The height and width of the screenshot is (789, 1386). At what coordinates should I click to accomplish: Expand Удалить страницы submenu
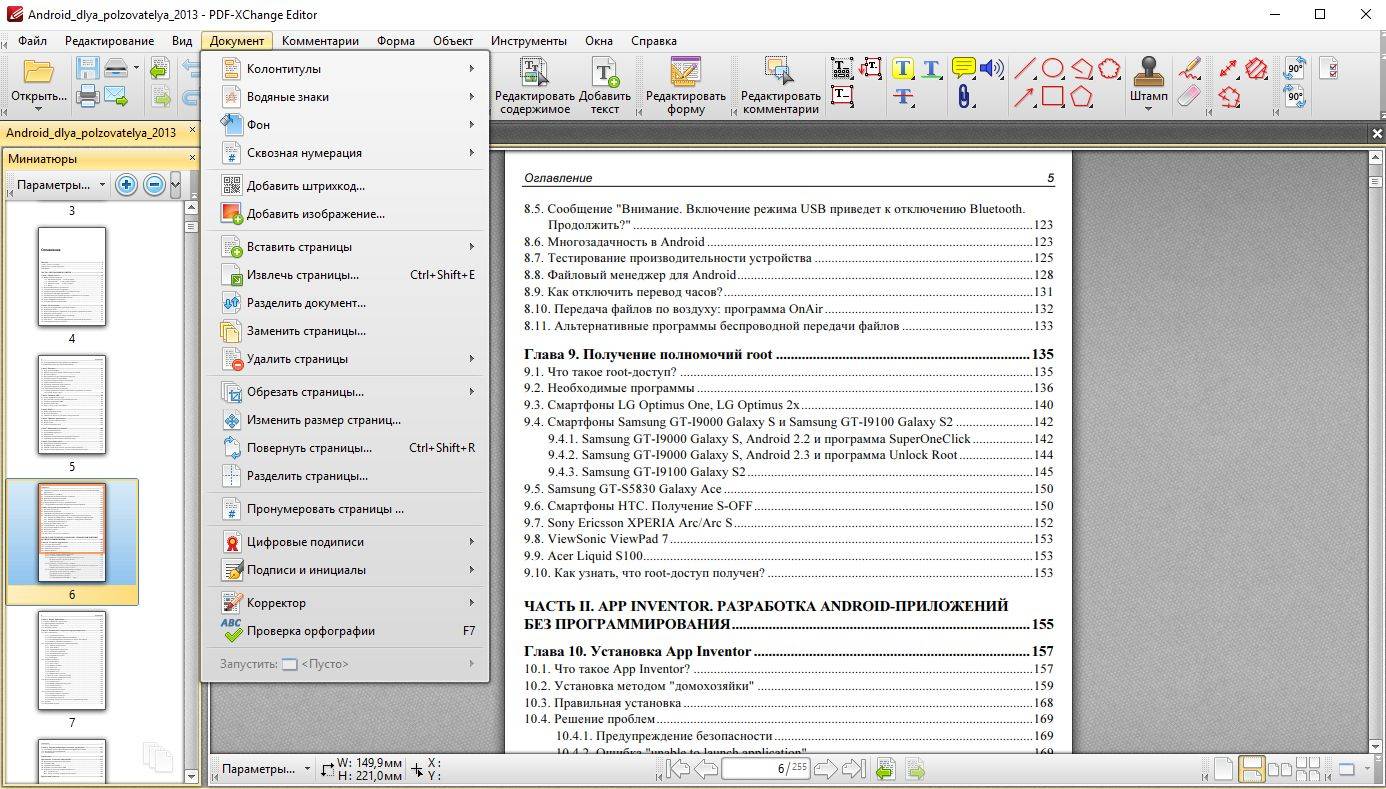tap(346, 359)
